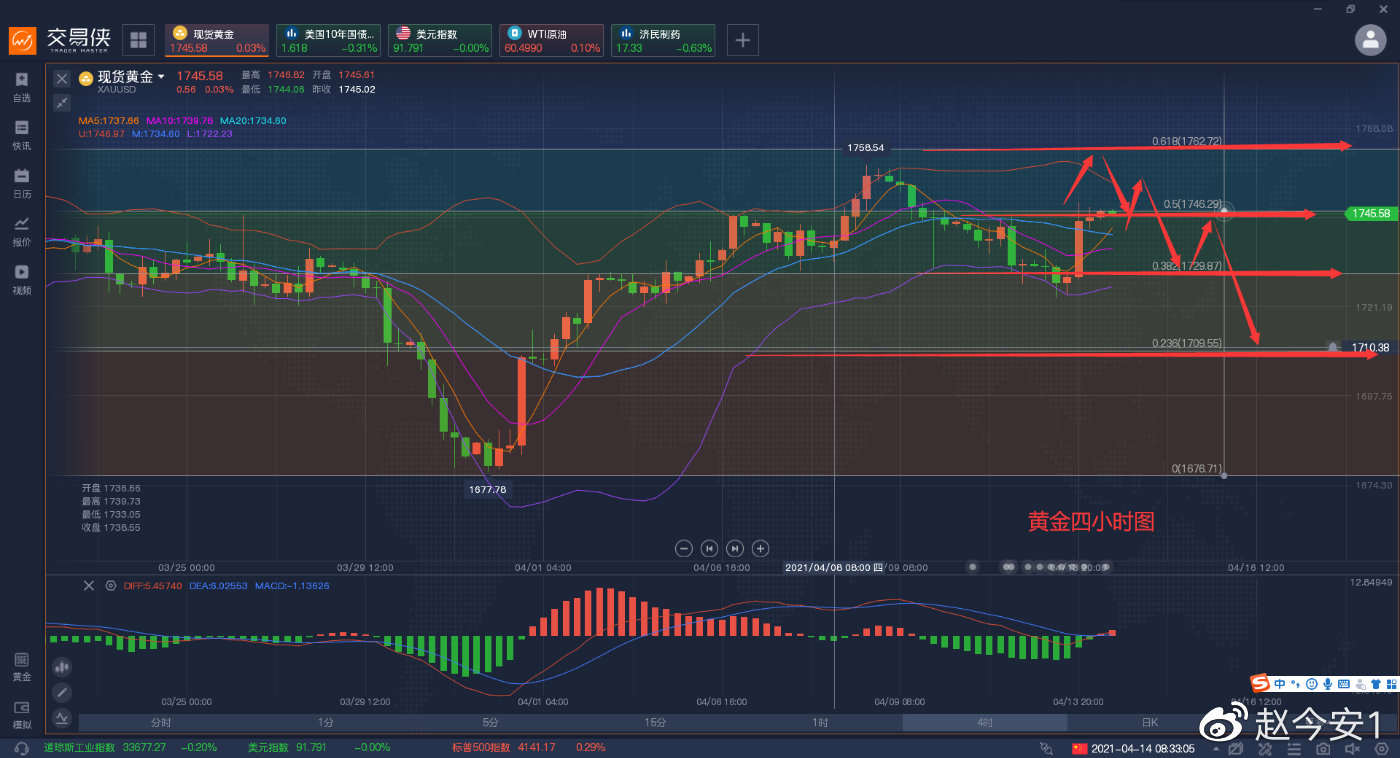Click the 0.382(1729.87) Fibonacci level label
The width and height of the screenshot is (1400, 758).
pos(1186,266)
